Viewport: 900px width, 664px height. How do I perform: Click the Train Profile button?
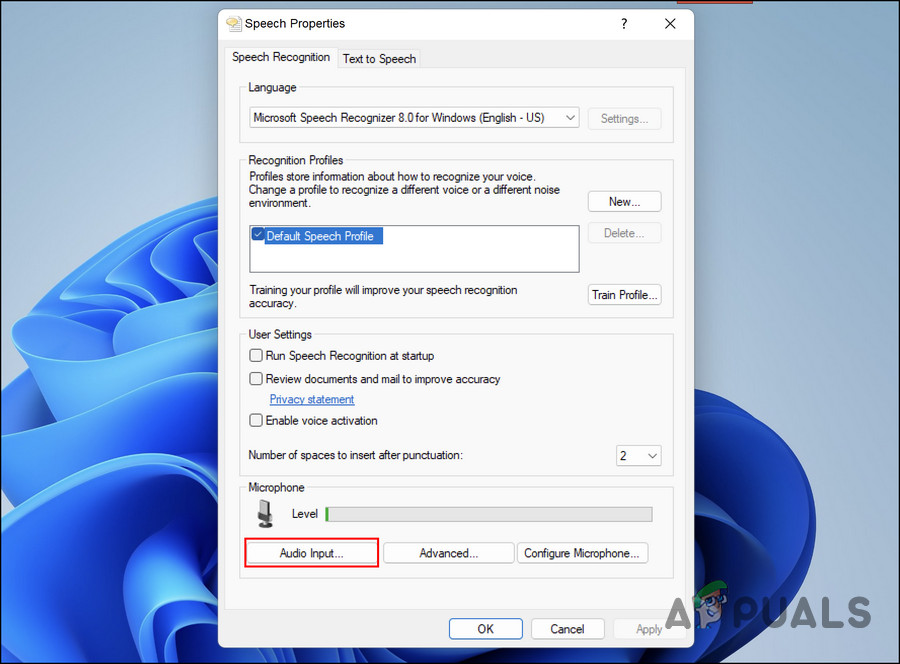pyautogui.click(x=624, y=294)
